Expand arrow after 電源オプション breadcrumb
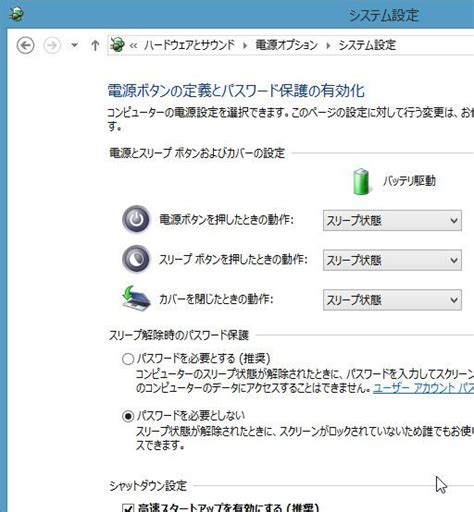Image resolution: width=474 pixels, height=512 pixels. 328,45
